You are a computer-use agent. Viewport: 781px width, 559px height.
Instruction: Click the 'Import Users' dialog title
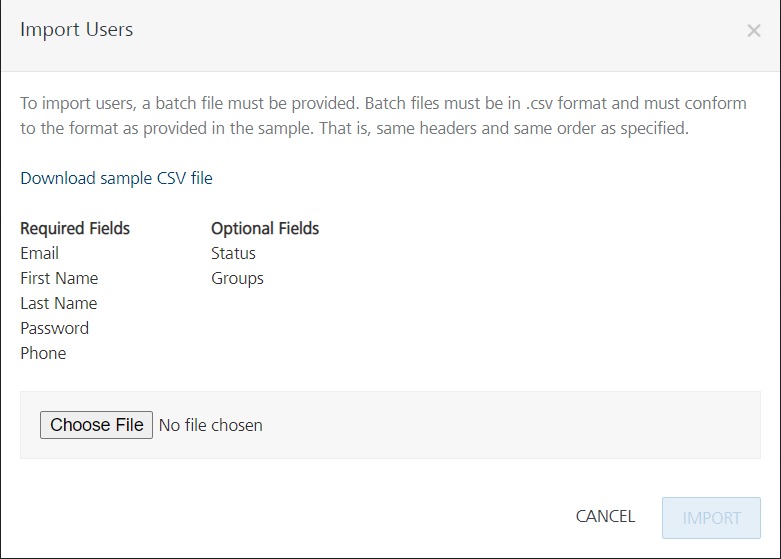point(77,30)
